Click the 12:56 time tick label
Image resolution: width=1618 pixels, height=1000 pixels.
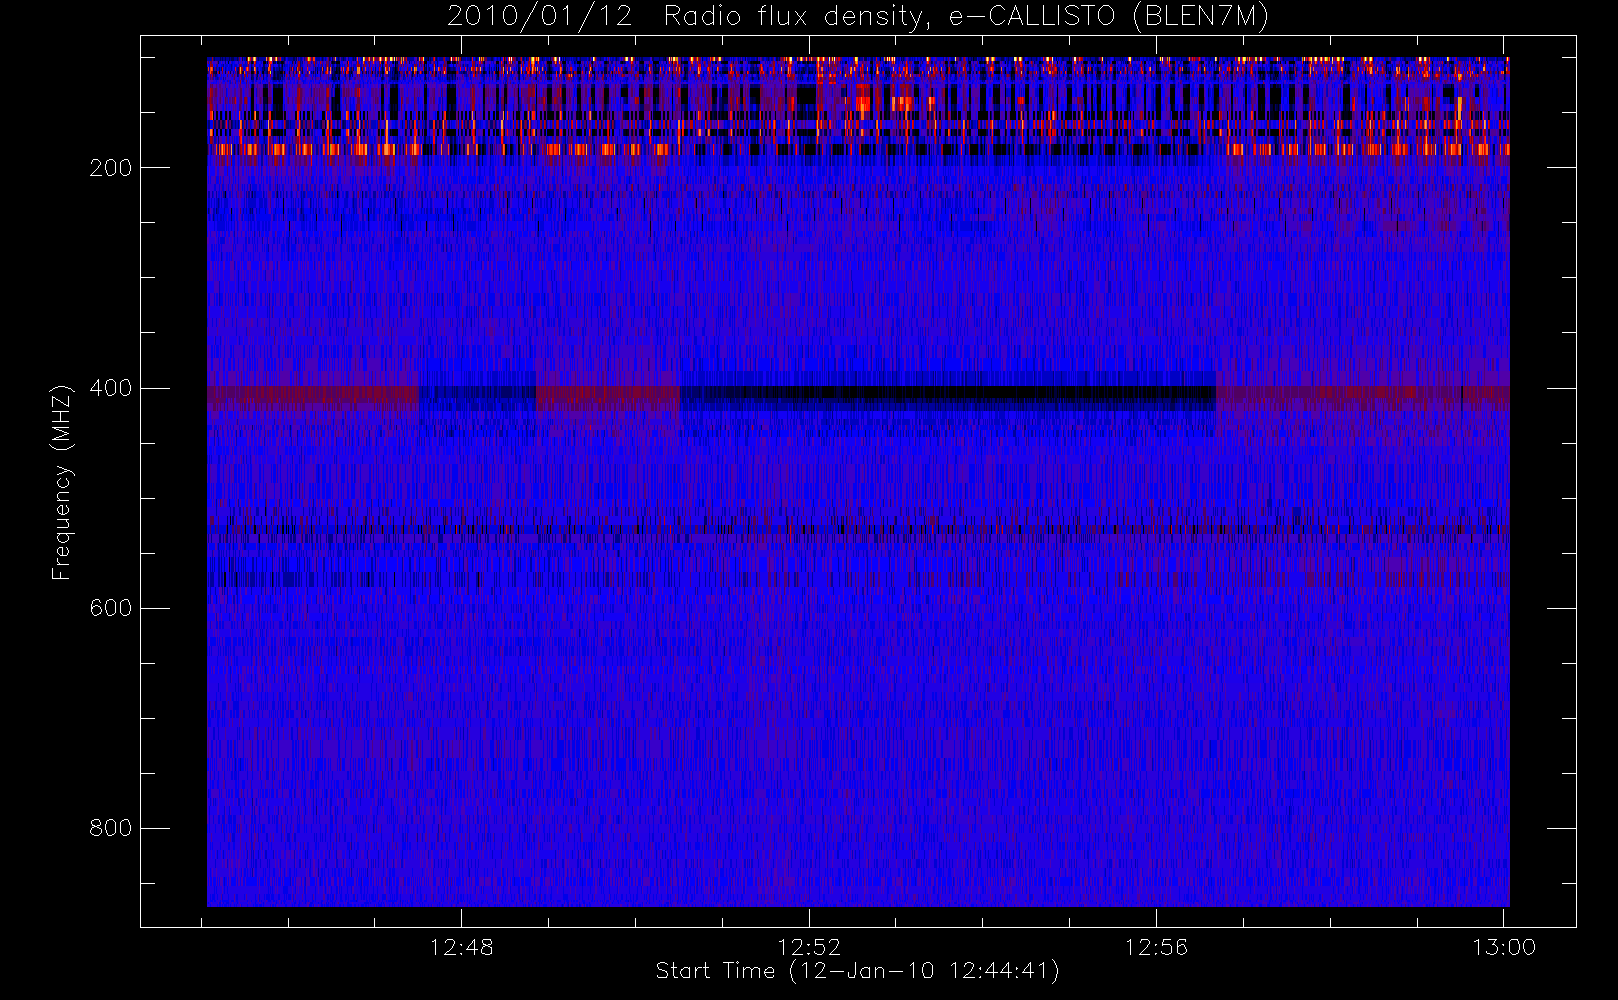1156,947
